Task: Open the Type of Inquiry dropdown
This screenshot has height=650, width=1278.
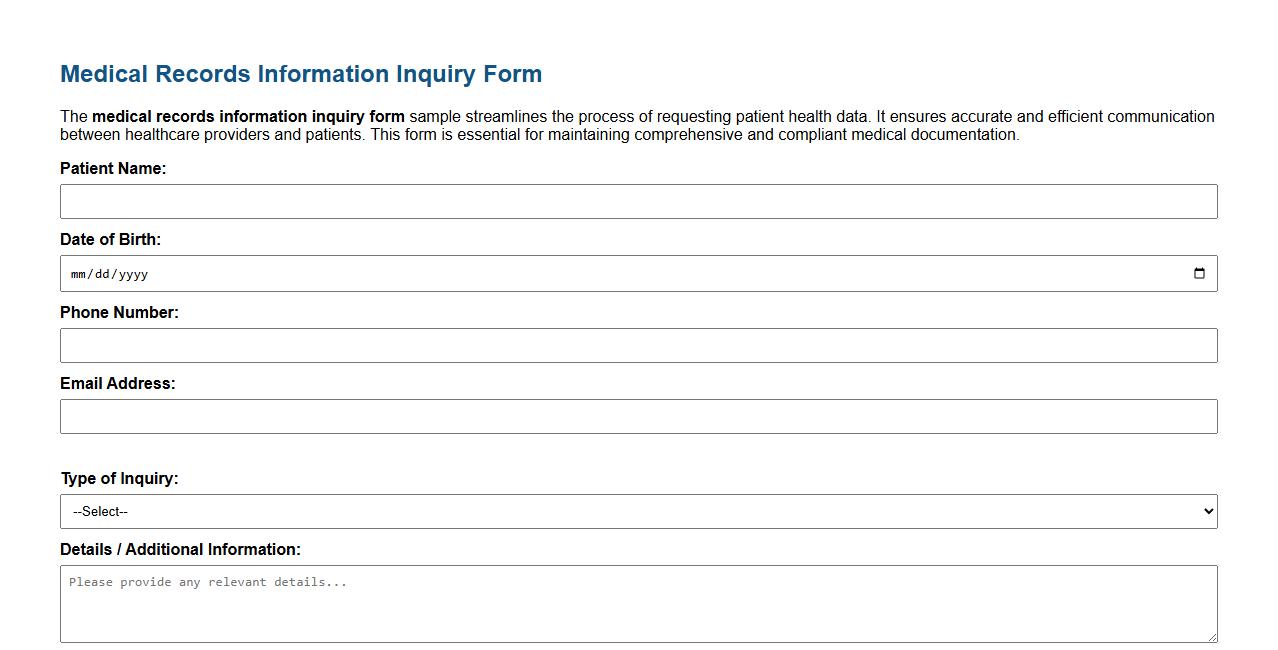Action: pyautogui.click(x=640, y=511)
